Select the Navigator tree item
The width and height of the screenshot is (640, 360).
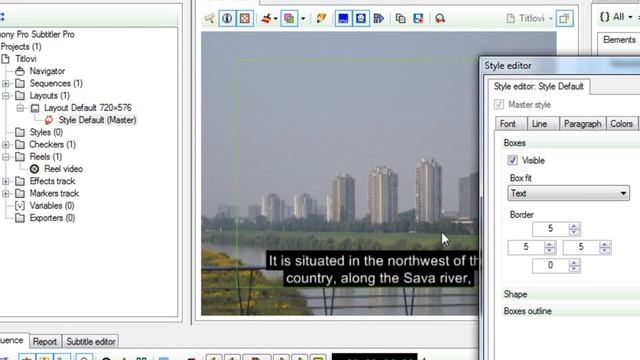click(x=47, y=71)
